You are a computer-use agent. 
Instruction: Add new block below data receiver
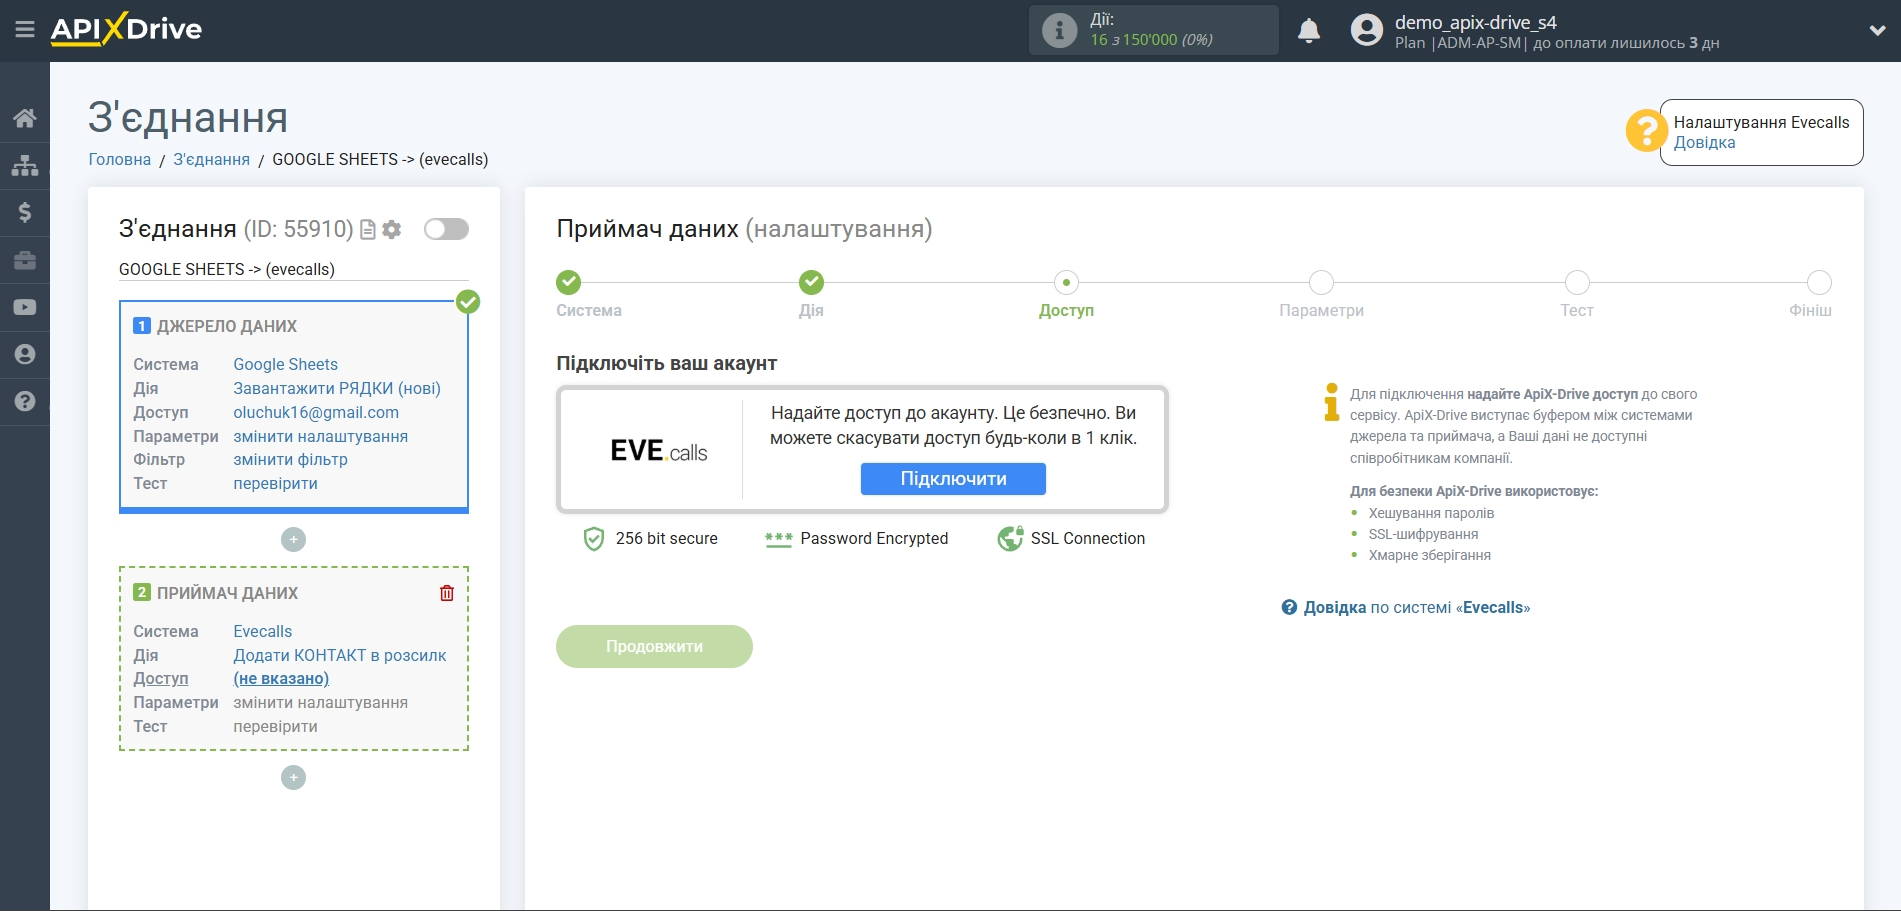[293, 778]
